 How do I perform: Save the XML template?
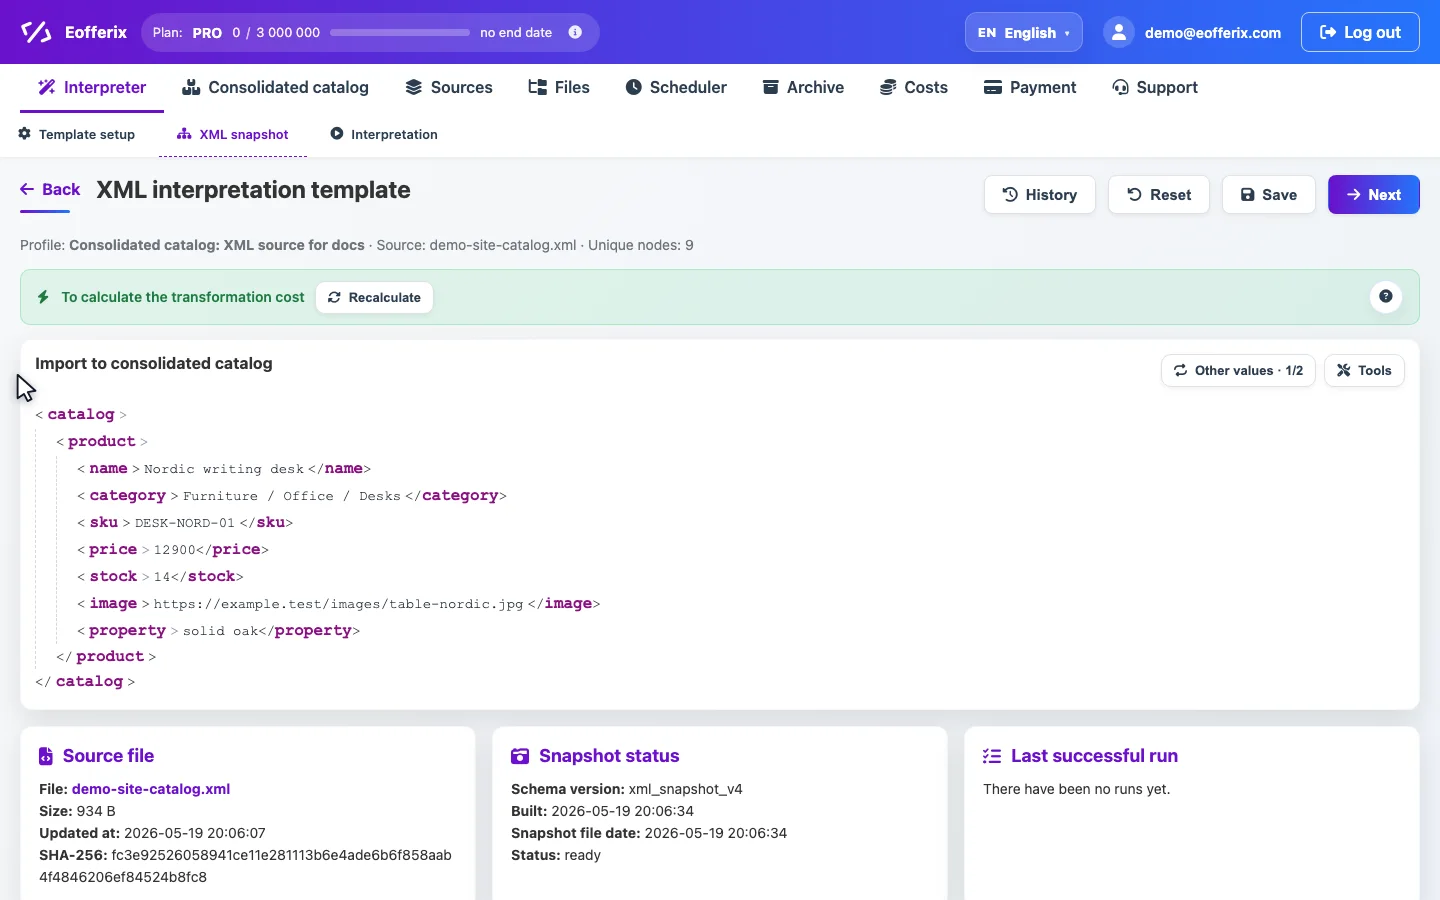click(x=1269, y=195)
